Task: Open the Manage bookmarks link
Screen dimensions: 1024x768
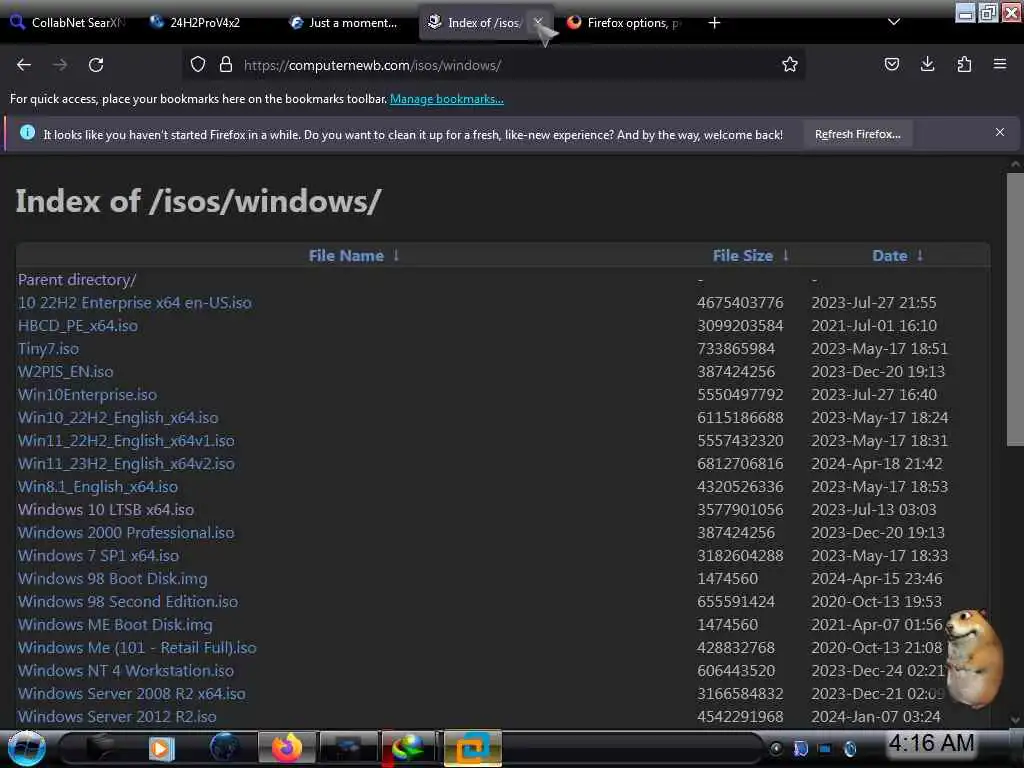Action: 447,99
